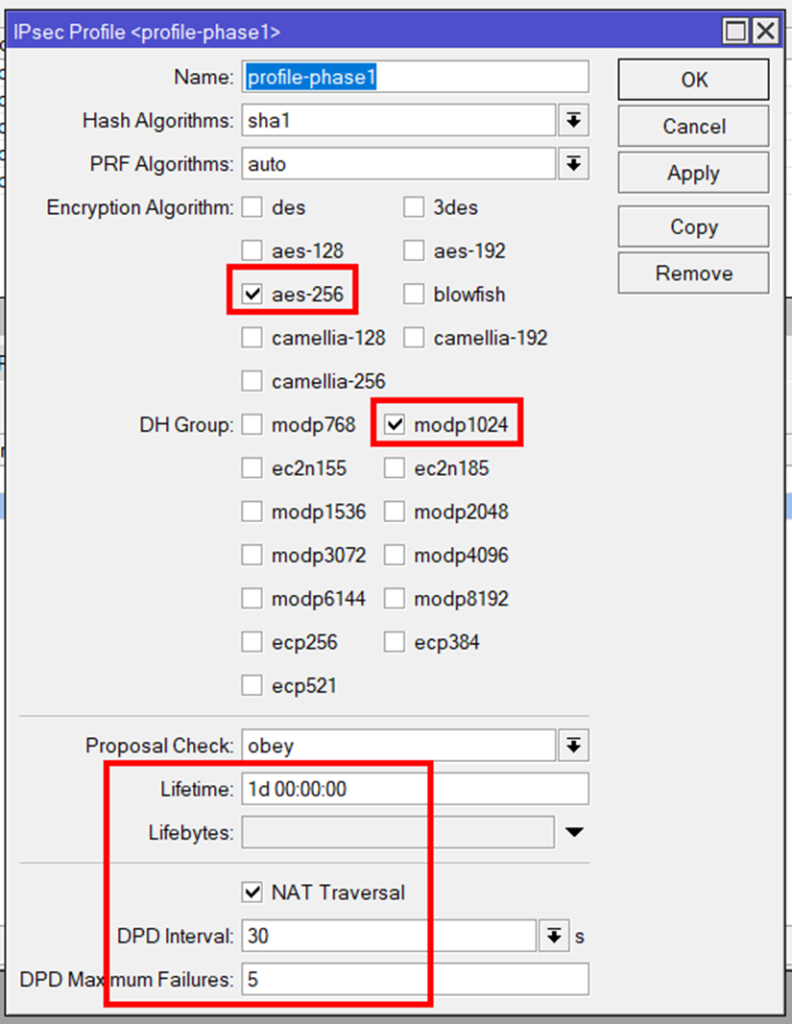This screenshot has width=792, height=1024.
Task: Select the modp768 DH group checkbox
Action: click(x=252, y=425)
